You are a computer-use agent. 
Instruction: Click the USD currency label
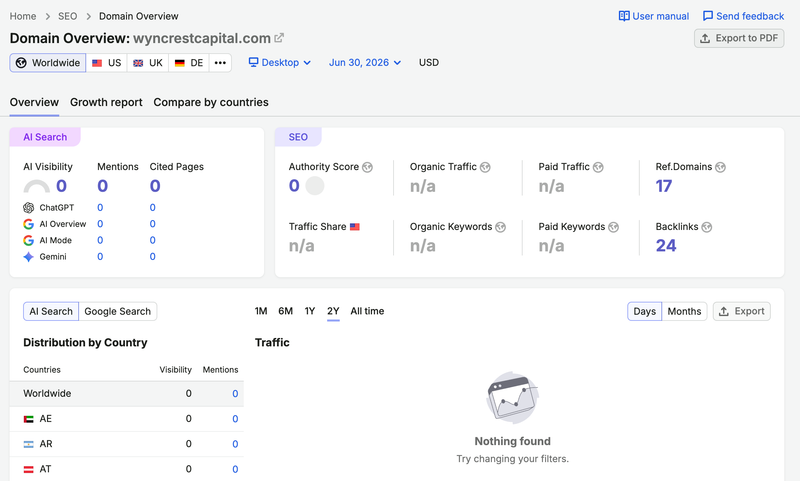pos(429,62)
